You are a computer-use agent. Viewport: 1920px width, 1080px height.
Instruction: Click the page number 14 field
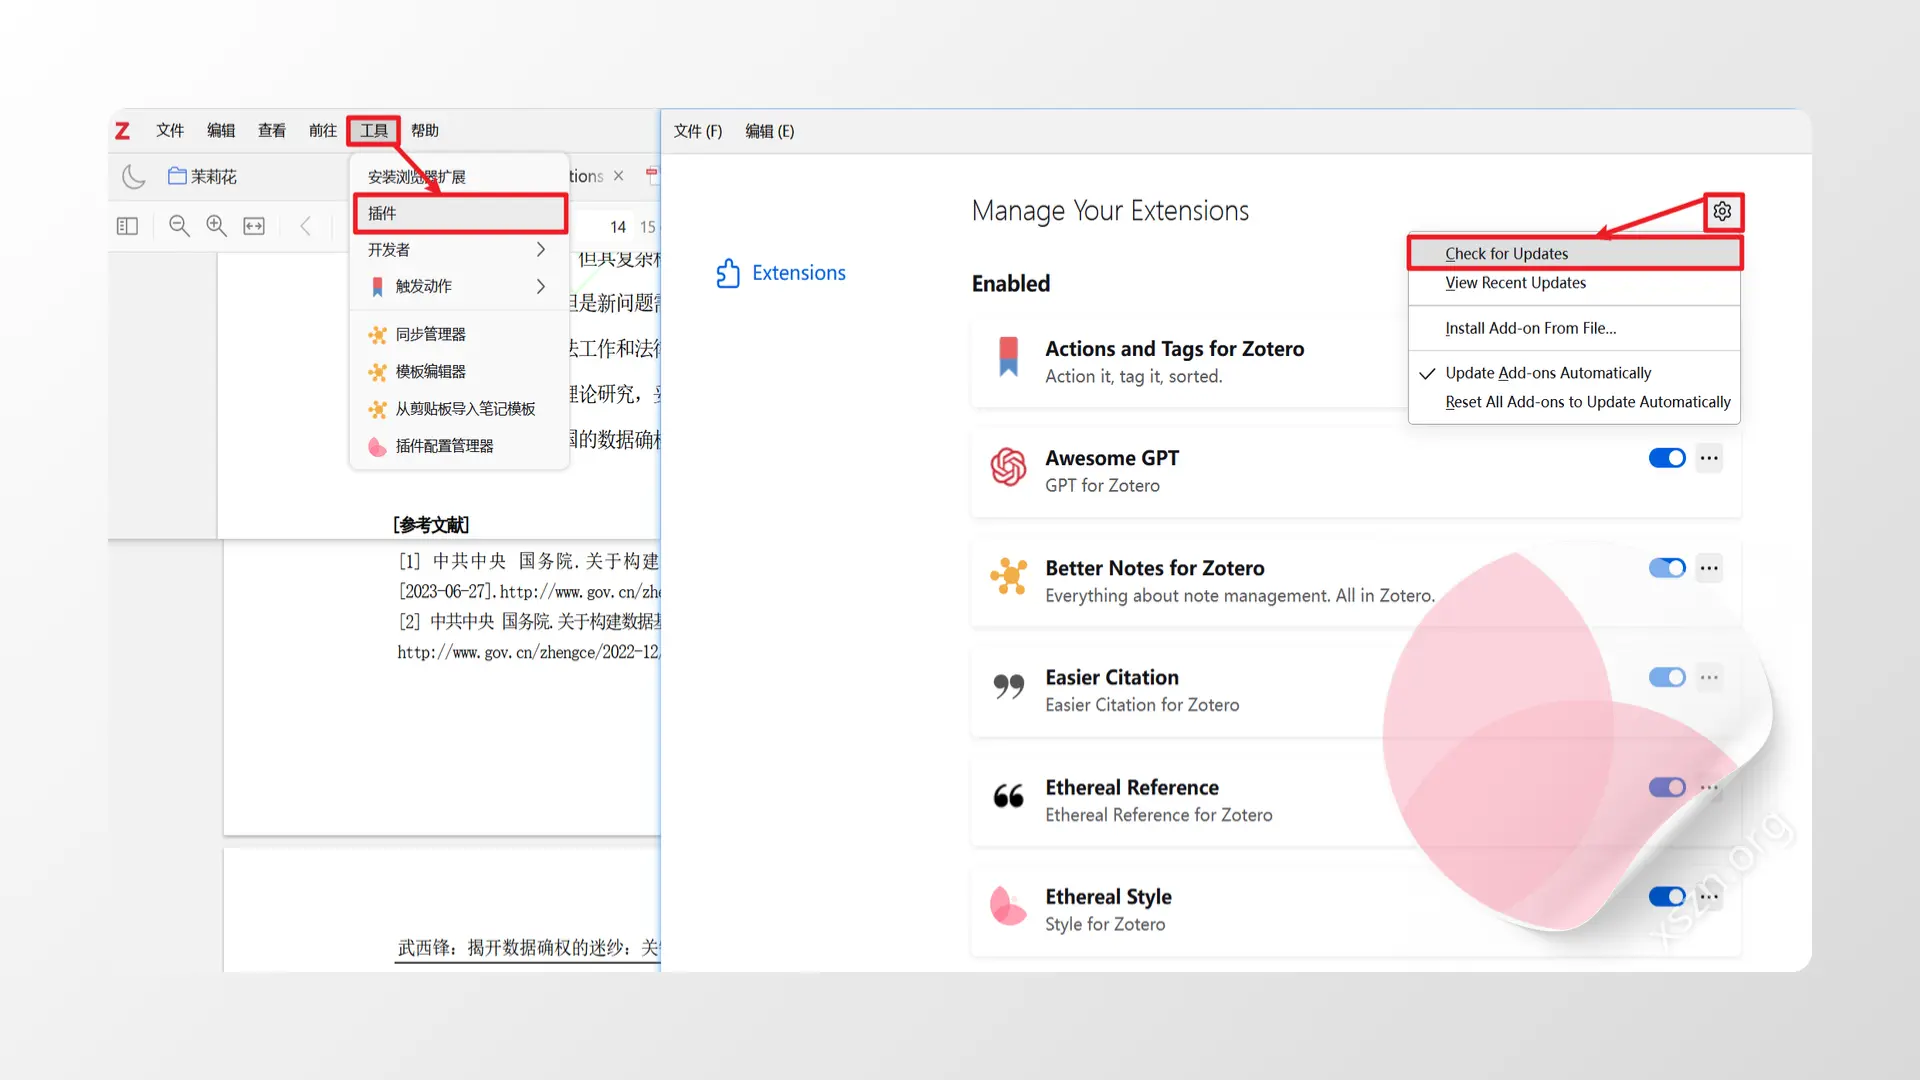[618, 227]
